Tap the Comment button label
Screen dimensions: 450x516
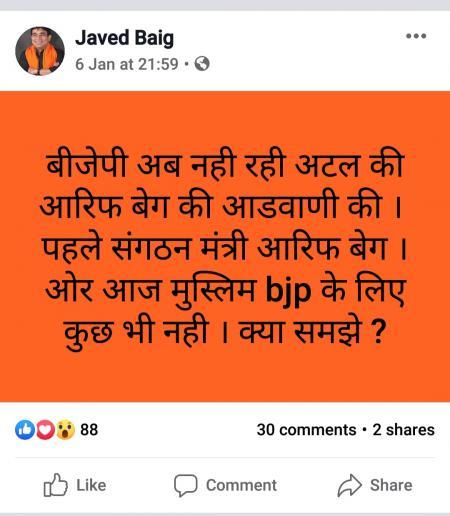coord(241,485)
